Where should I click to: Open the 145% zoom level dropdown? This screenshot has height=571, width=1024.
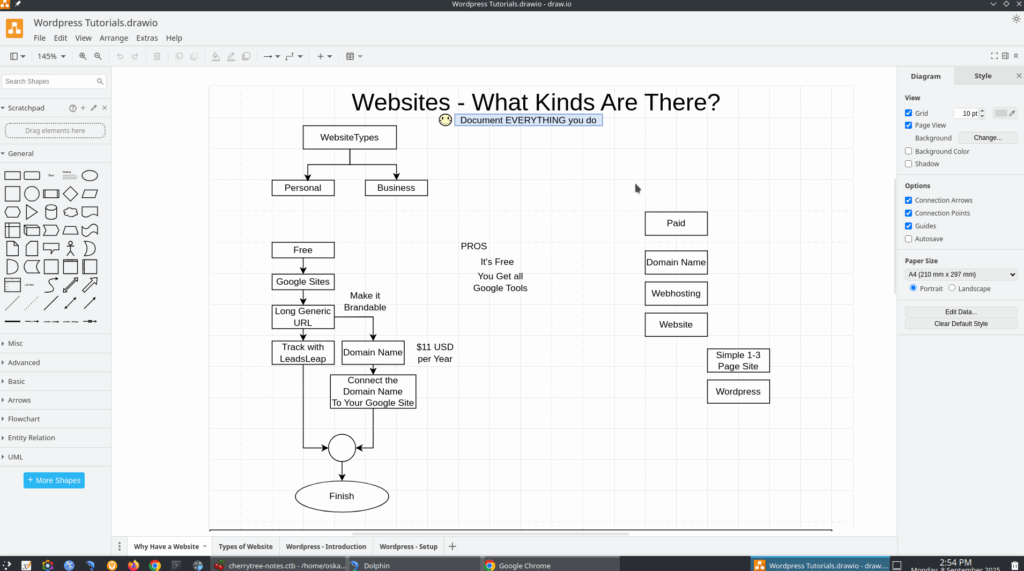(x=51, y=57)
